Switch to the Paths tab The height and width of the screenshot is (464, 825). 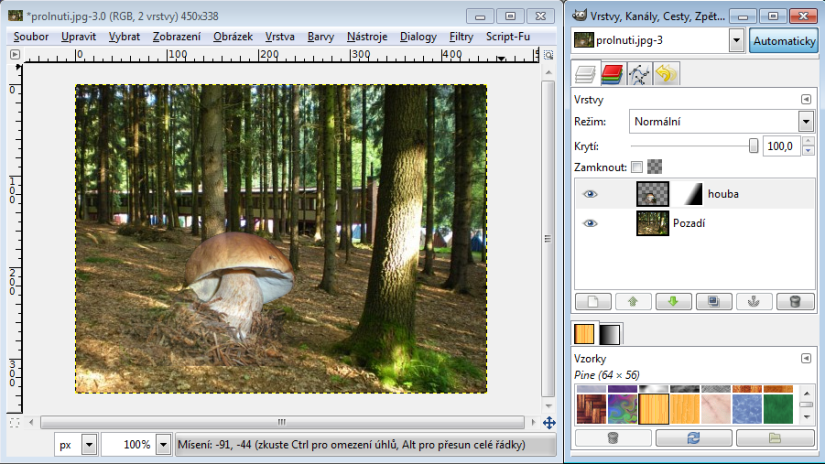click(639, 74)
